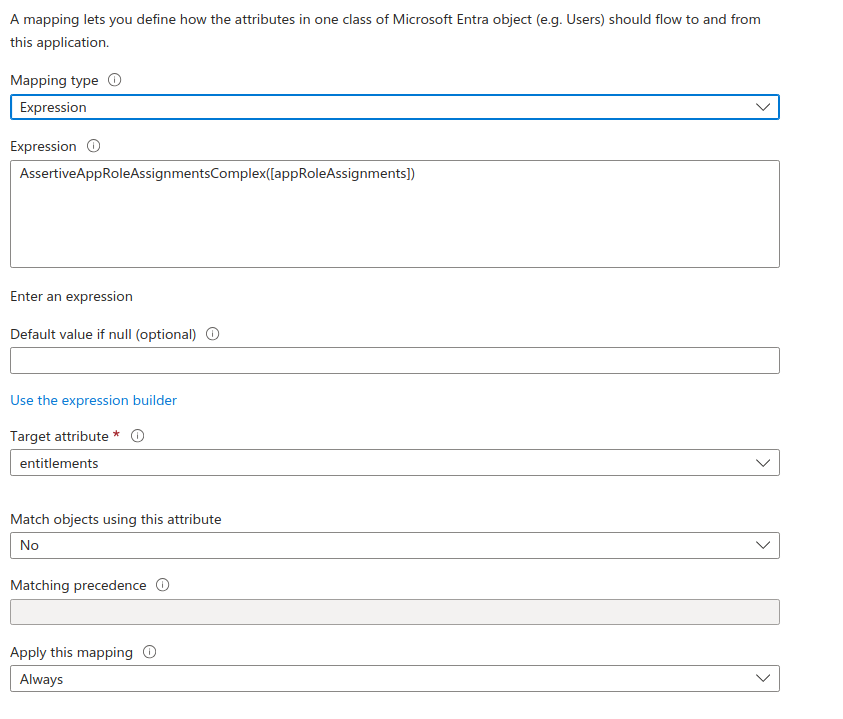
Task: Open the Mapping type dropdown showing Expression
Action: (x=394, y=107)
